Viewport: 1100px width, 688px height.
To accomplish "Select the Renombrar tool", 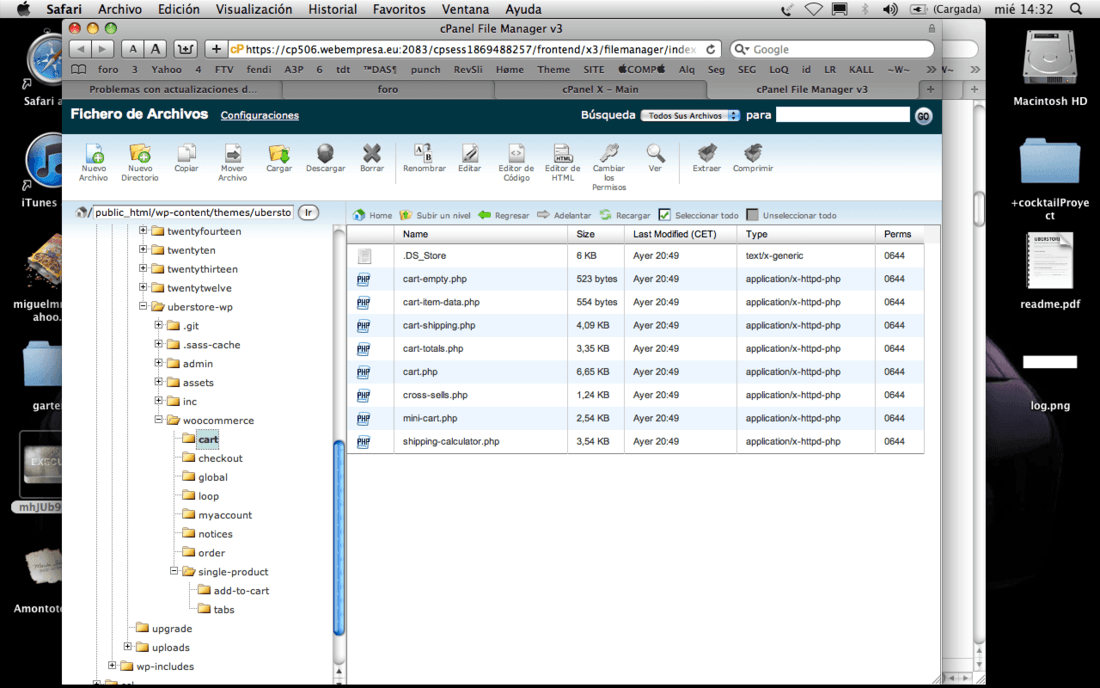I will 424,158.
